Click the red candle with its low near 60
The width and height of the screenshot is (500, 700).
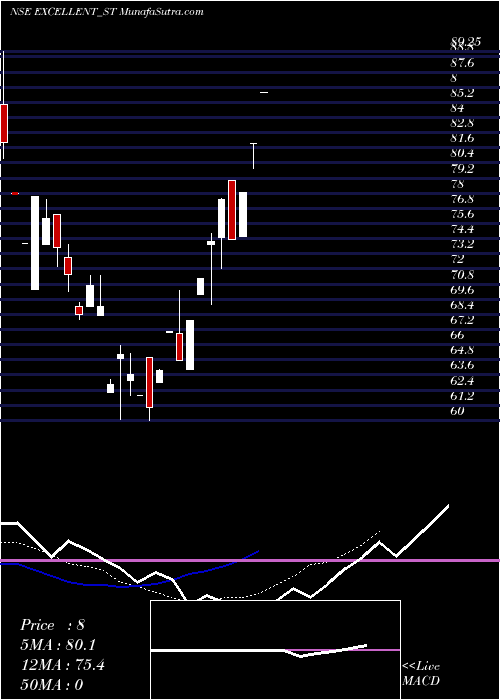[x=149, y=383]
